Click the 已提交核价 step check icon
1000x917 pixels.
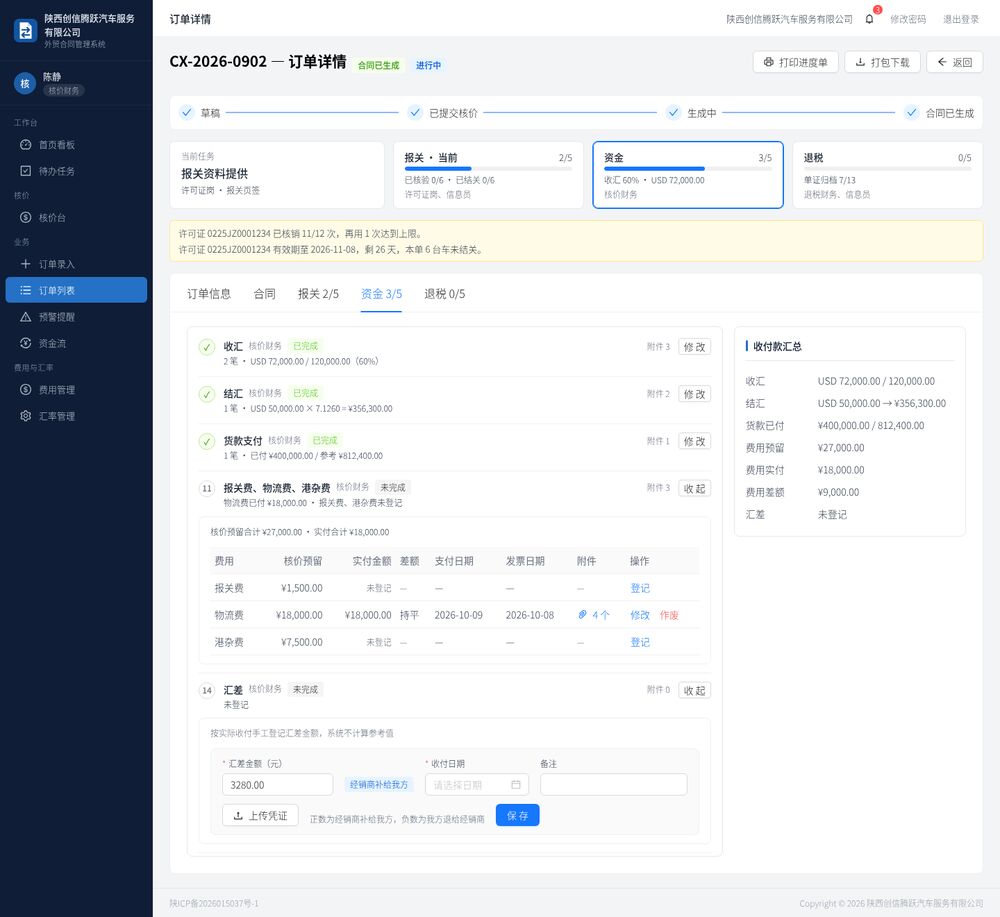tap(415, 112)
